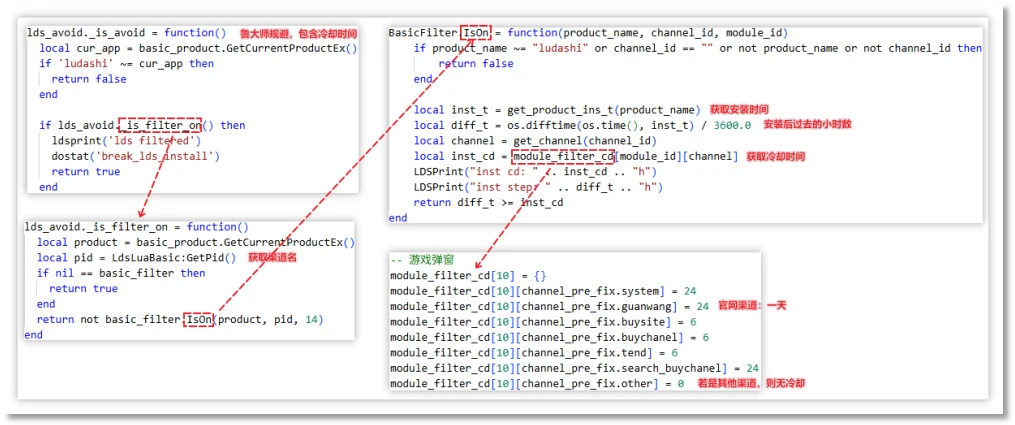Click 'lds_avoid._is_filter_on = function()' definition line
The image size is (1015, 425).
(x=137, y=227)
